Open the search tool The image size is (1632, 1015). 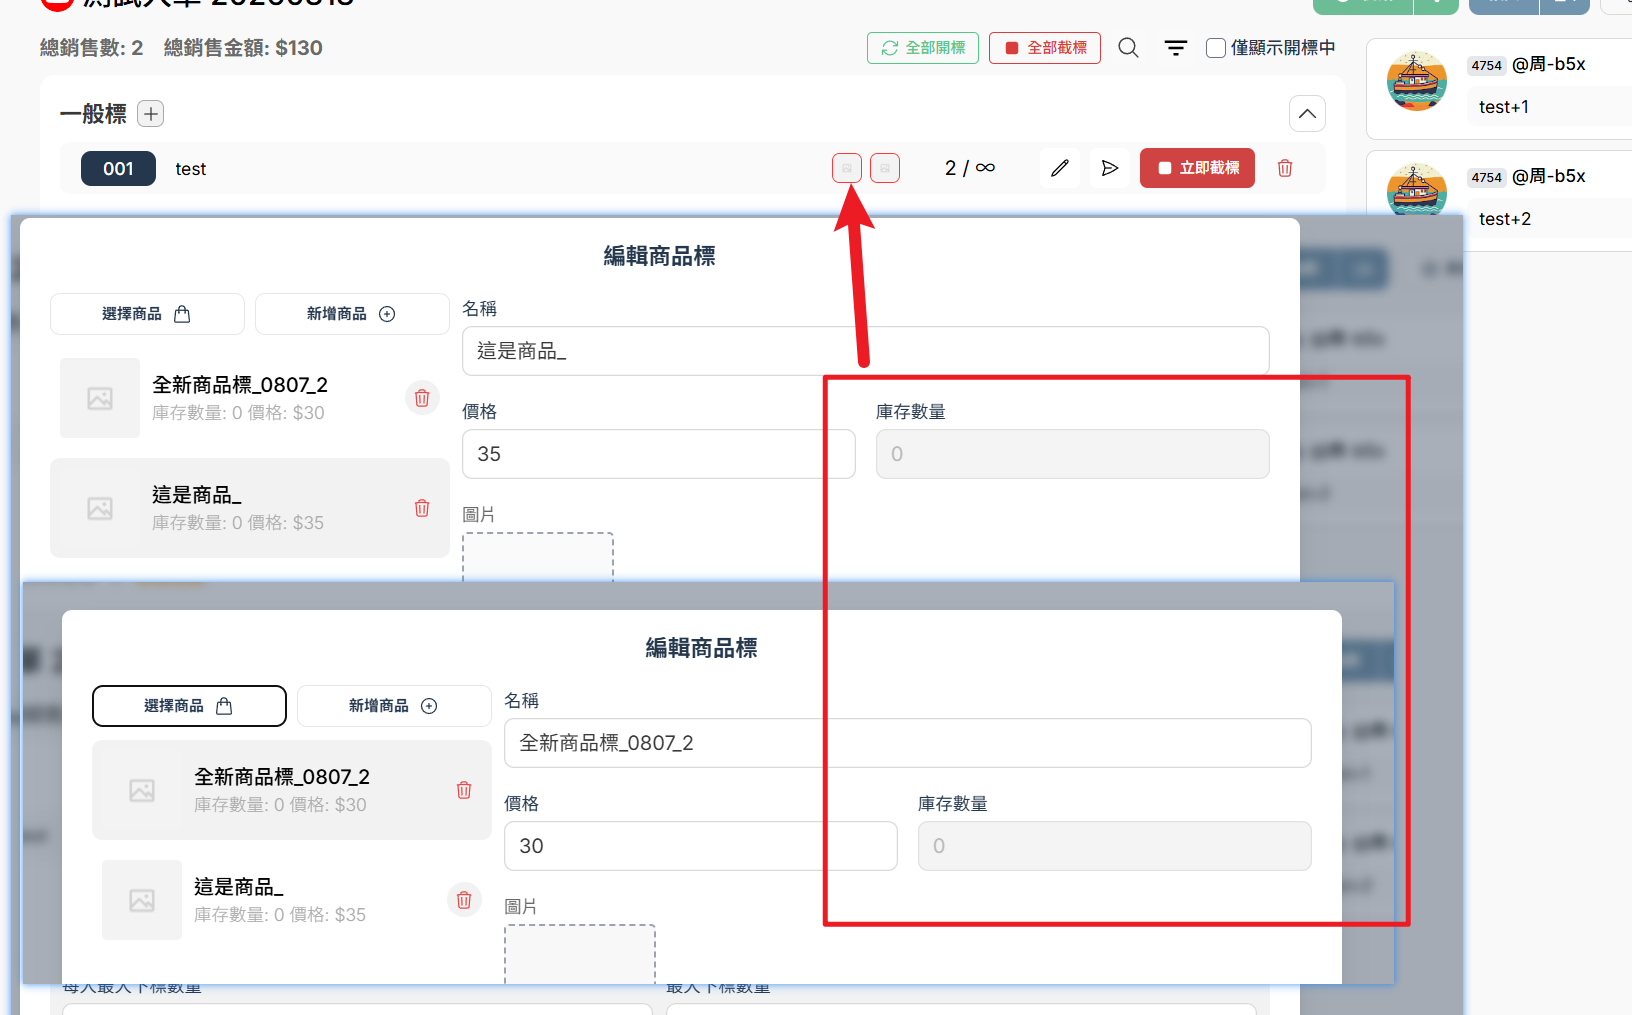(1128, 47)
